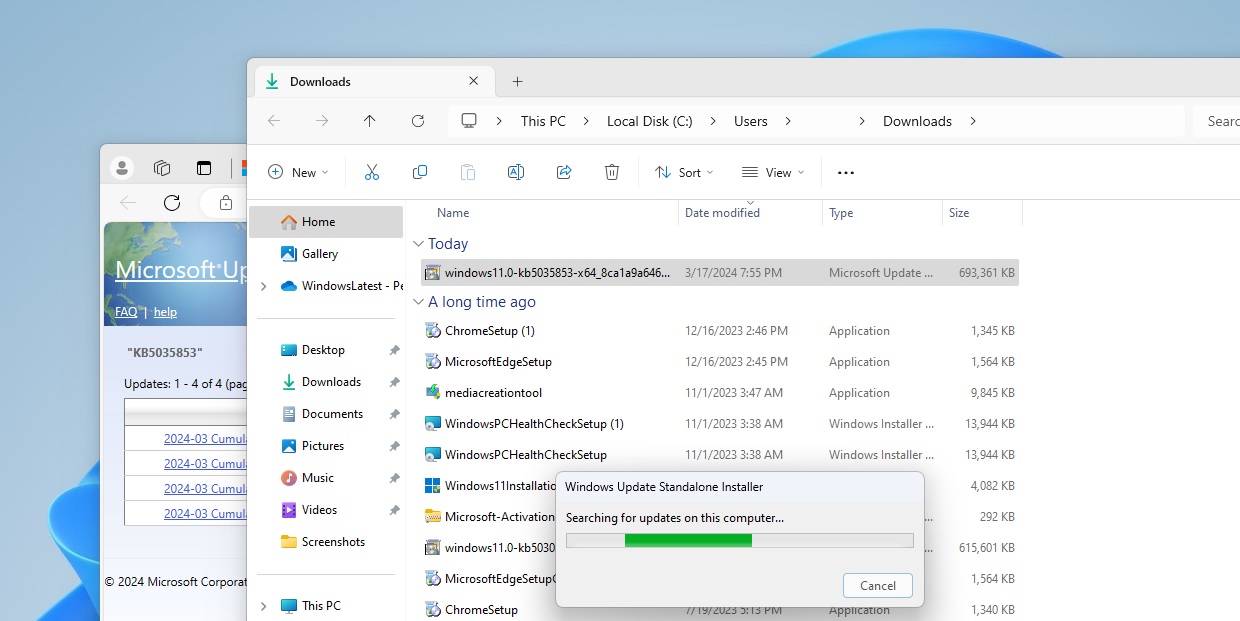Go up one folder level
This screenshot has height=621, width=1240.
(x=370, y=121)
